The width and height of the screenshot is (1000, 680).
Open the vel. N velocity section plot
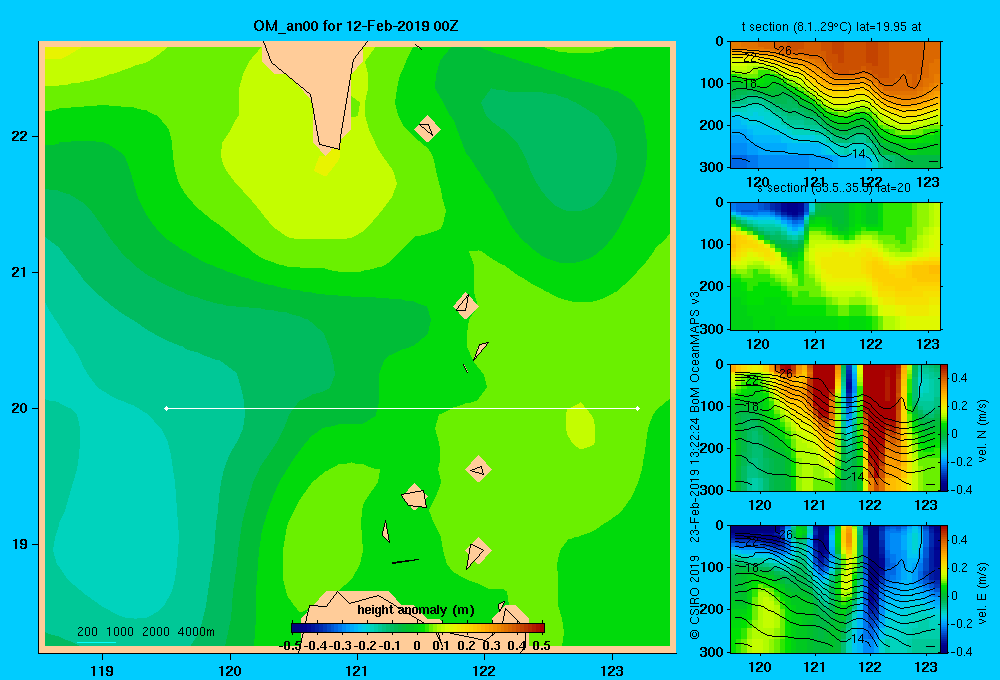[x=835, y=427]
